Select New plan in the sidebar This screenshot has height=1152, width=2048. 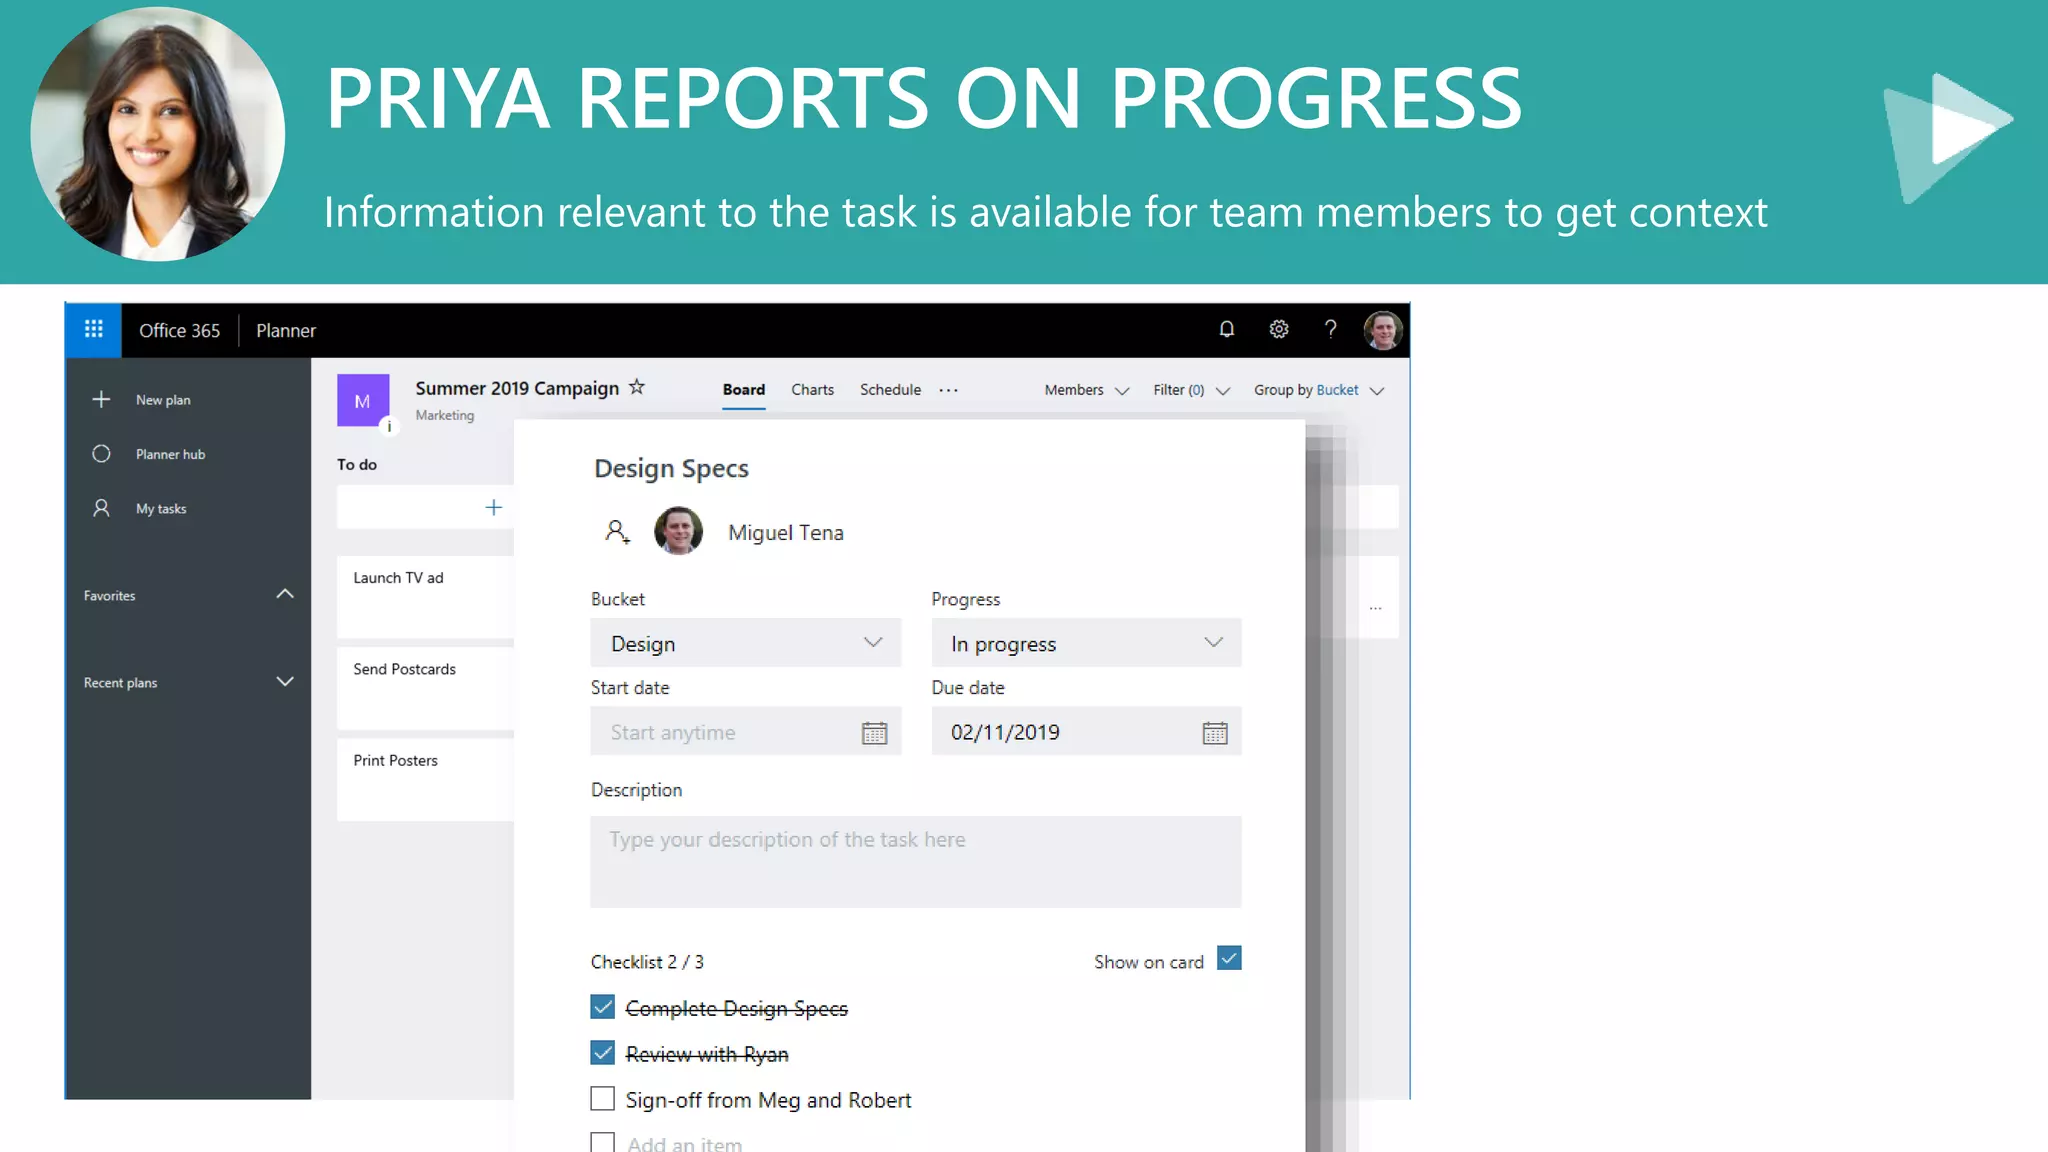tap(163, 400)
